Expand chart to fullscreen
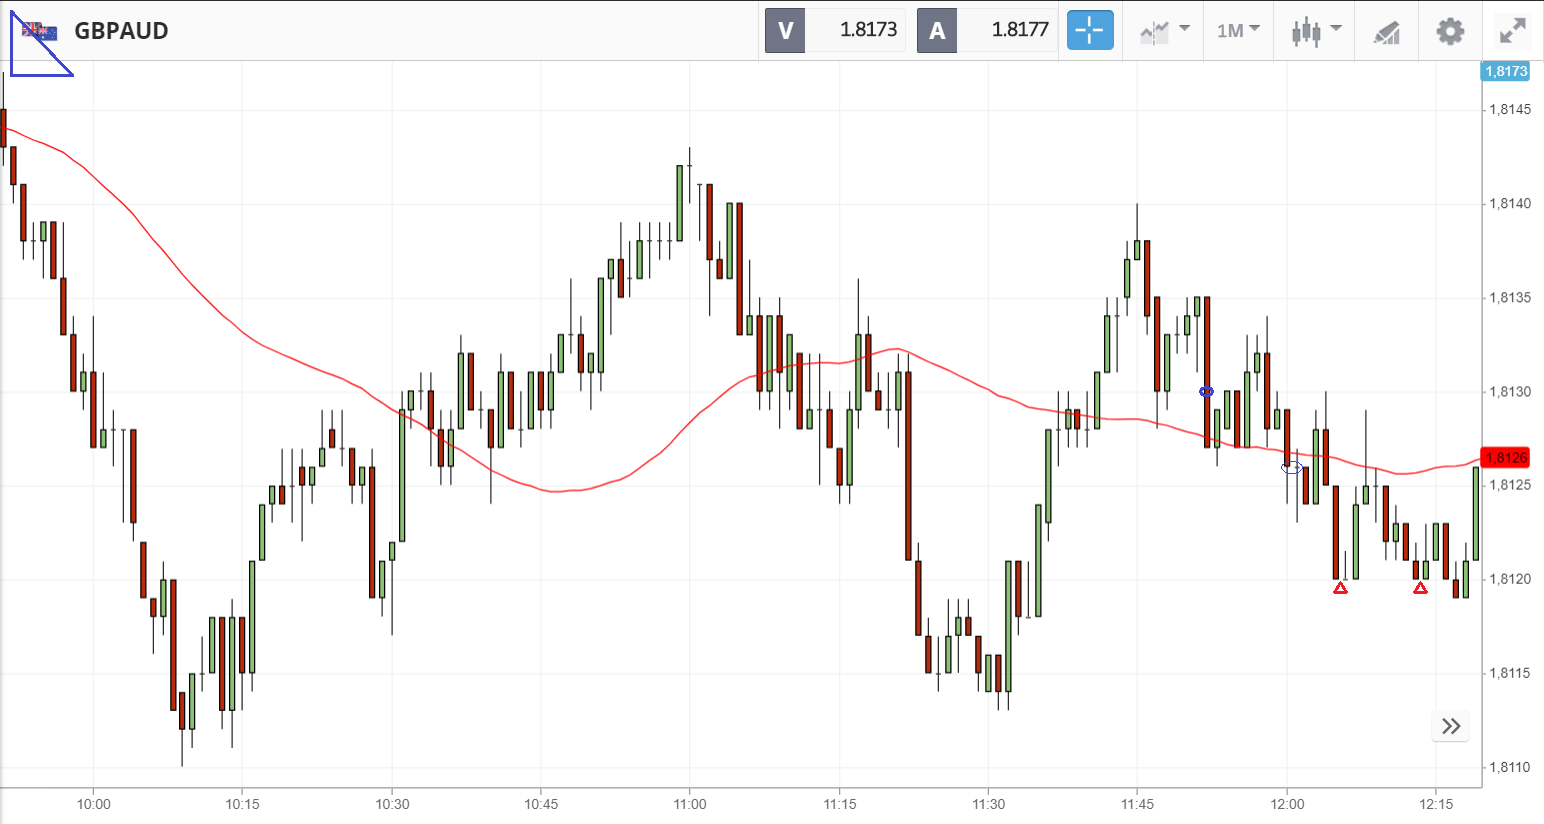The height and width of the screenshot is (824, 1544). click(x=1512, y=31)
